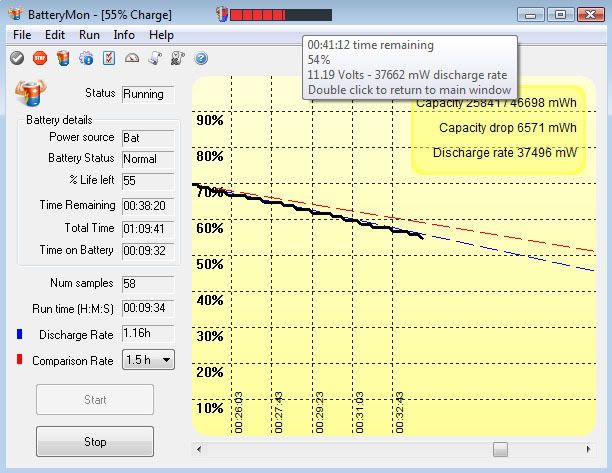Image resolution: width=612 pixels, height=473 pixels.
Task: Click the Time on Battery field 00:09:32
Action: [148, 251]
